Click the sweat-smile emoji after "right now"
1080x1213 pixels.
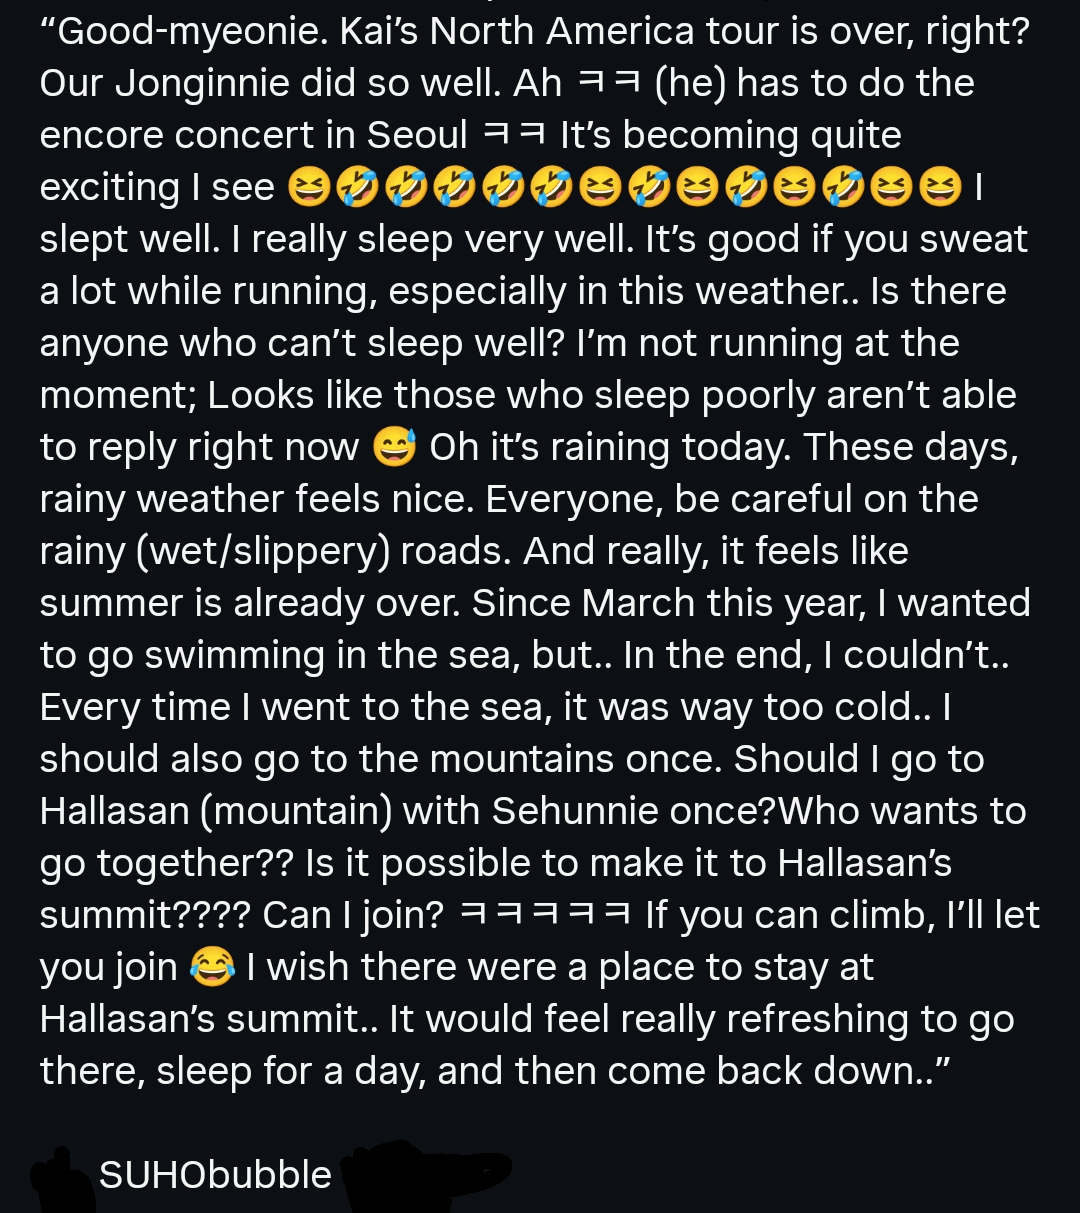click(x=394, y=448)
